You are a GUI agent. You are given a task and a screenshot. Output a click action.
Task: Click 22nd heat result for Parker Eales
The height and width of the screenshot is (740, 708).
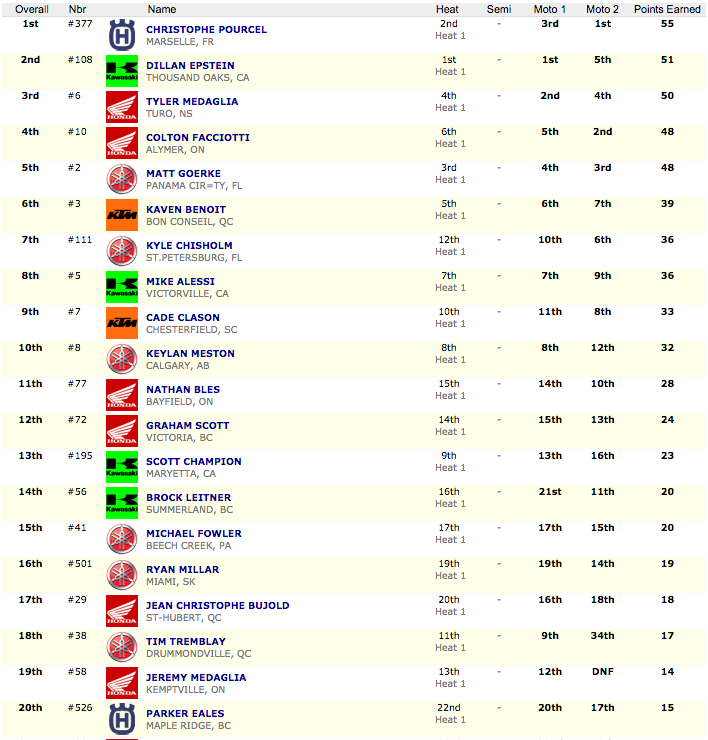[448, 707]
